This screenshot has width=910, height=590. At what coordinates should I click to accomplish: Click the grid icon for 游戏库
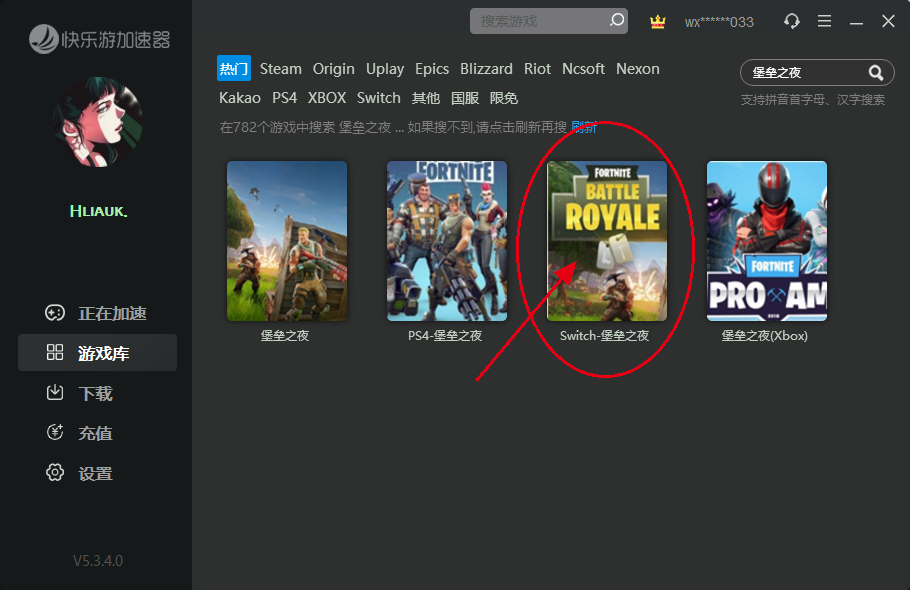(x=55, y=352)
